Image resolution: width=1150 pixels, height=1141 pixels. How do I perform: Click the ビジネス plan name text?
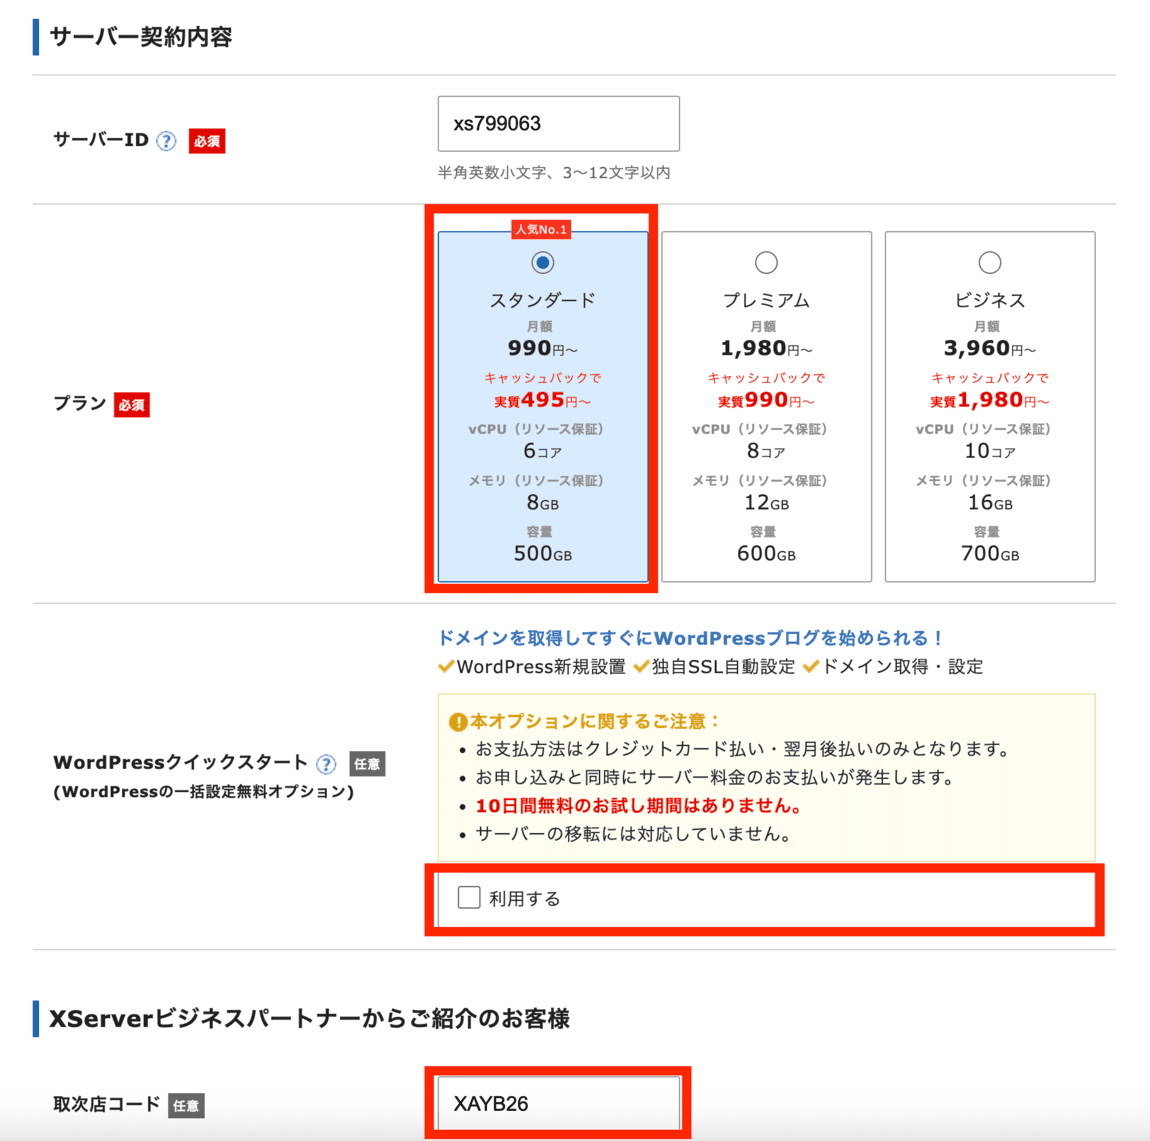coord(990,300)
